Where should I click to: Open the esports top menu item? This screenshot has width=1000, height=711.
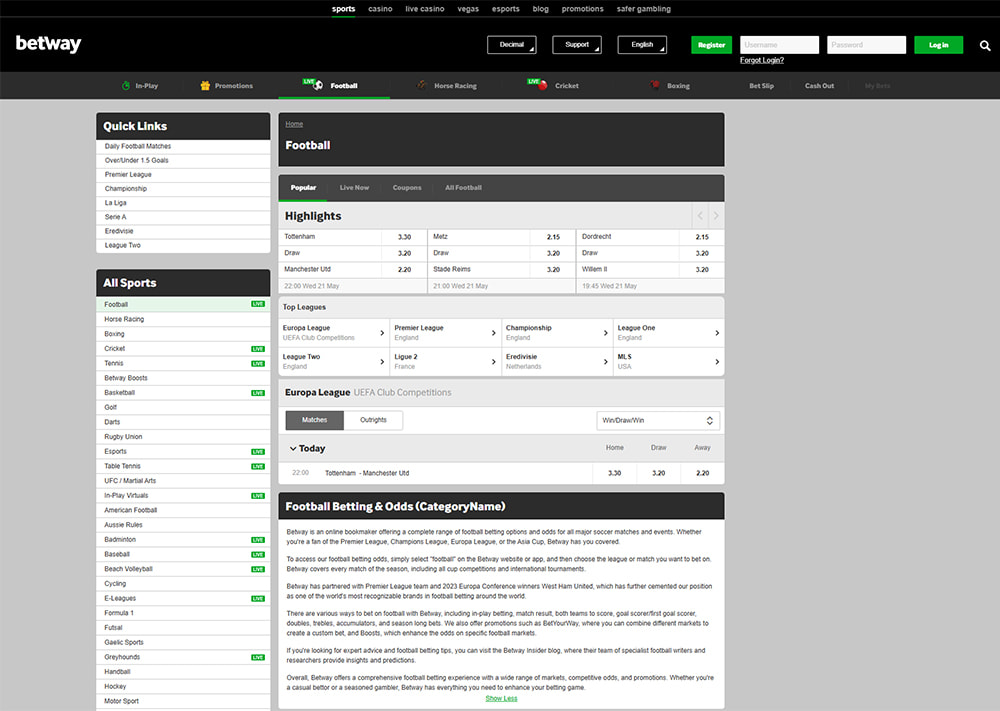(x=505, y=9)
